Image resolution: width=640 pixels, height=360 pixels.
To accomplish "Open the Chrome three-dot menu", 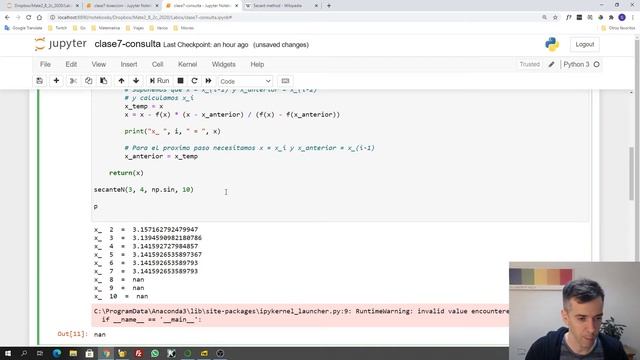I will click(x=633, y=18).
